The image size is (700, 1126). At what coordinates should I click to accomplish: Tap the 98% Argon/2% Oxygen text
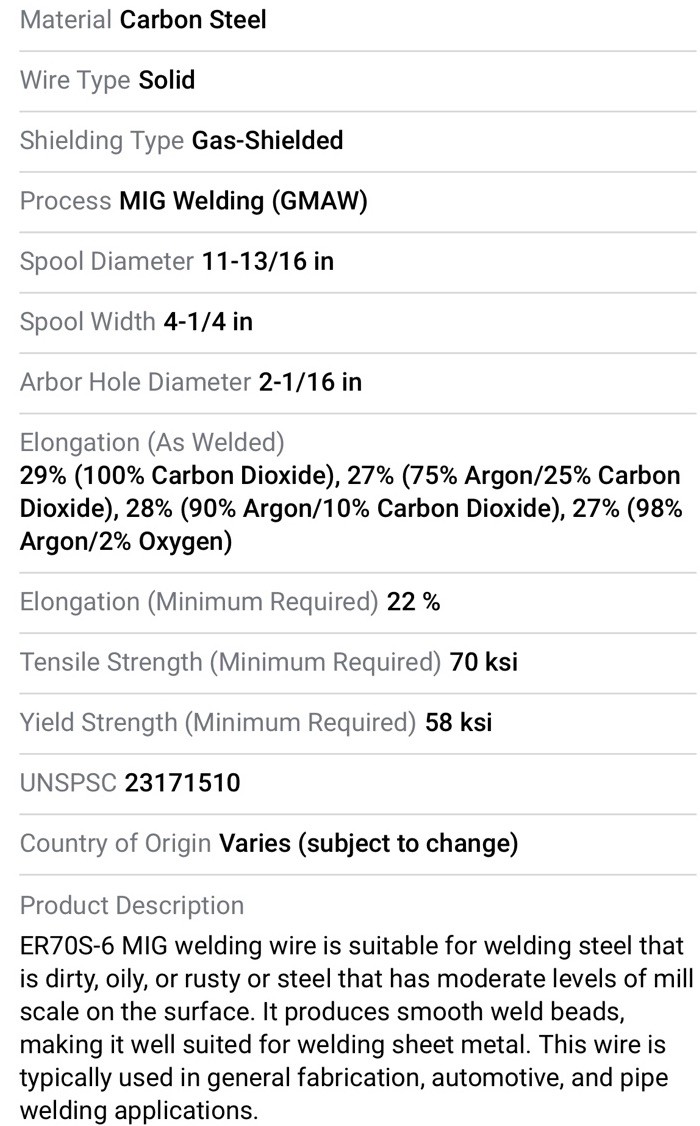point(351,525)
